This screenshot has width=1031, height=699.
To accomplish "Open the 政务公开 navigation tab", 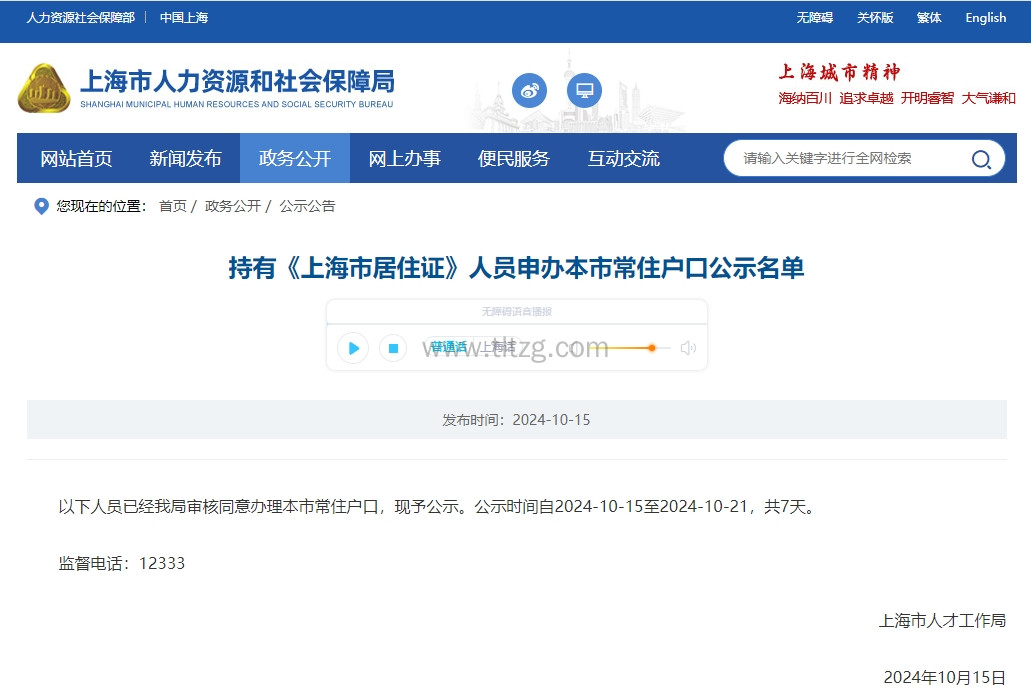I will 295,158.
